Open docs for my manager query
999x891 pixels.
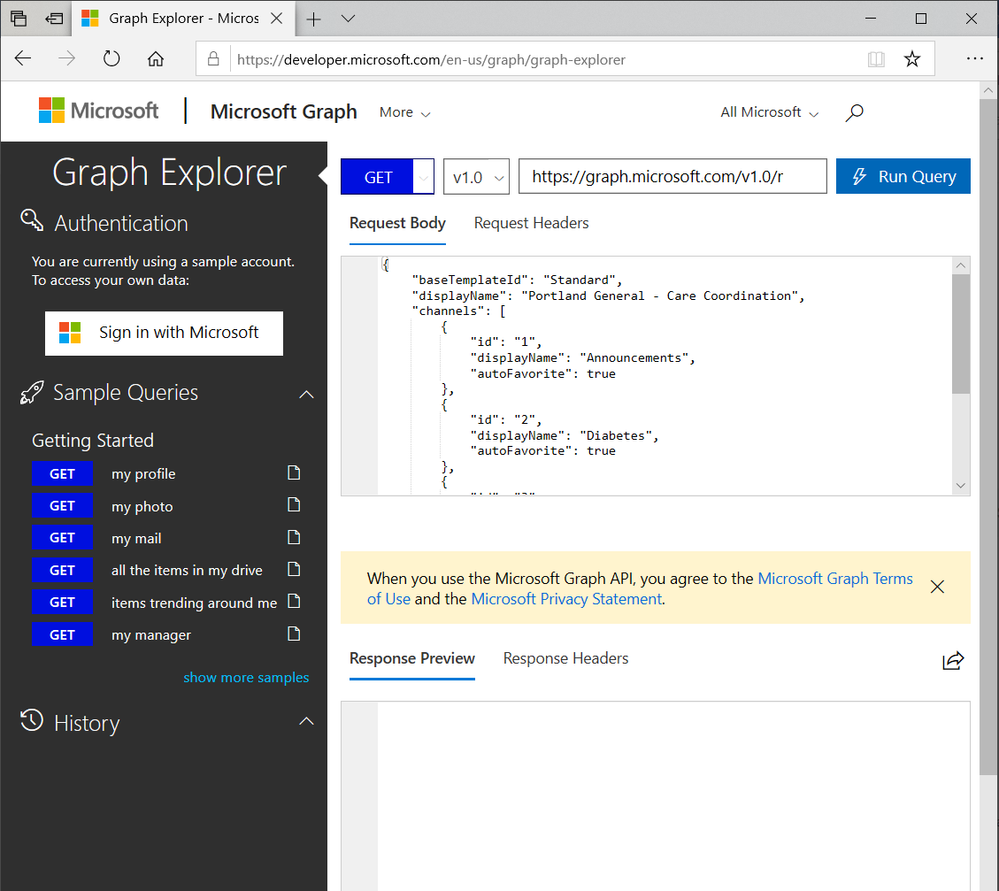click(294, 634)
